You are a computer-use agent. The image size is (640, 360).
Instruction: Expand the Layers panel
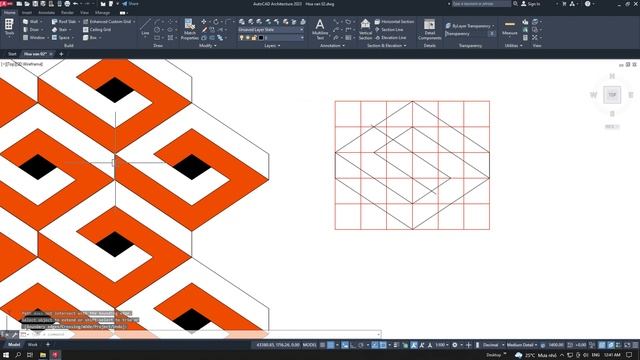(272, 46)
